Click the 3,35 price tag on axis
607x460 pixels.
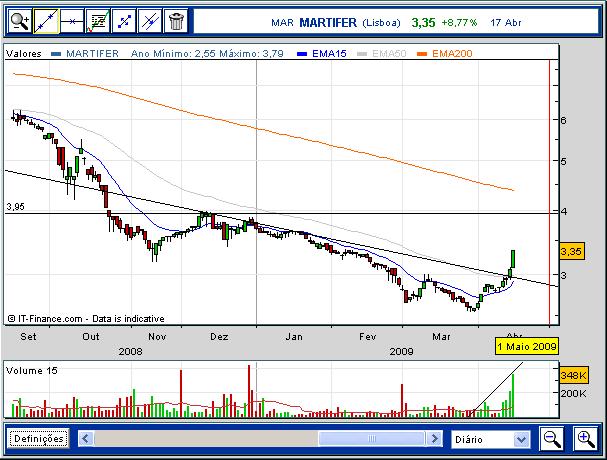pos(571,251)
